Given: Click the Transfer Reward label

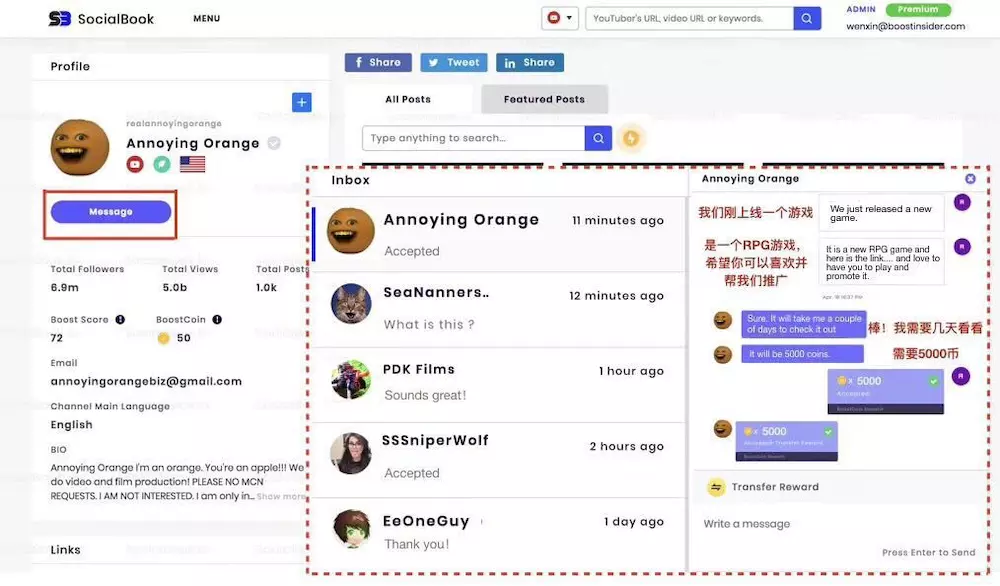Looking at the screenshot, I should (x=775, y=487).
